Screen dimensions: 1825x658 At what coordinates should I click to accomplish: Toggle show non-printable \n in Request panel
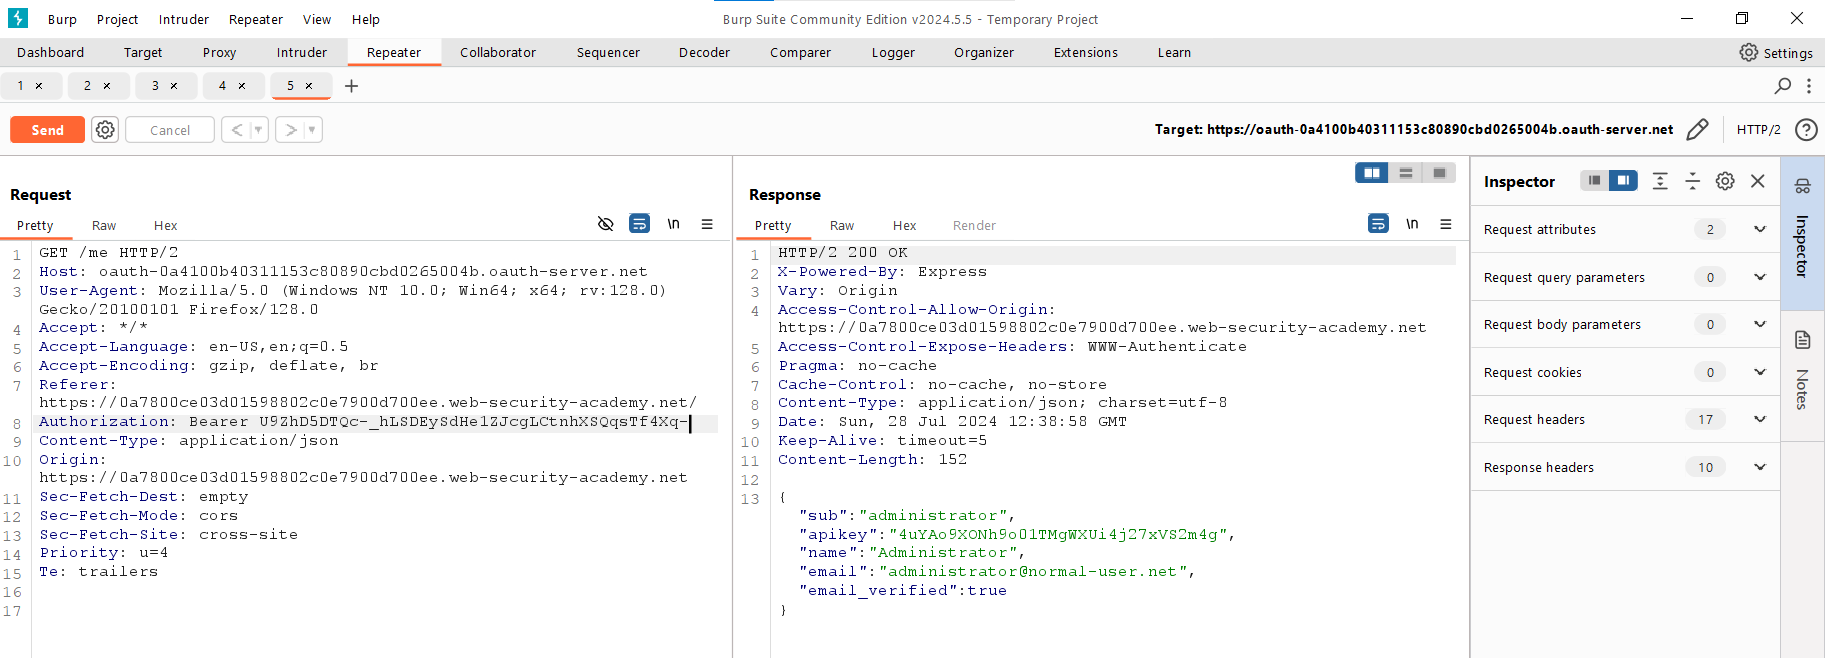coord(674,224)
